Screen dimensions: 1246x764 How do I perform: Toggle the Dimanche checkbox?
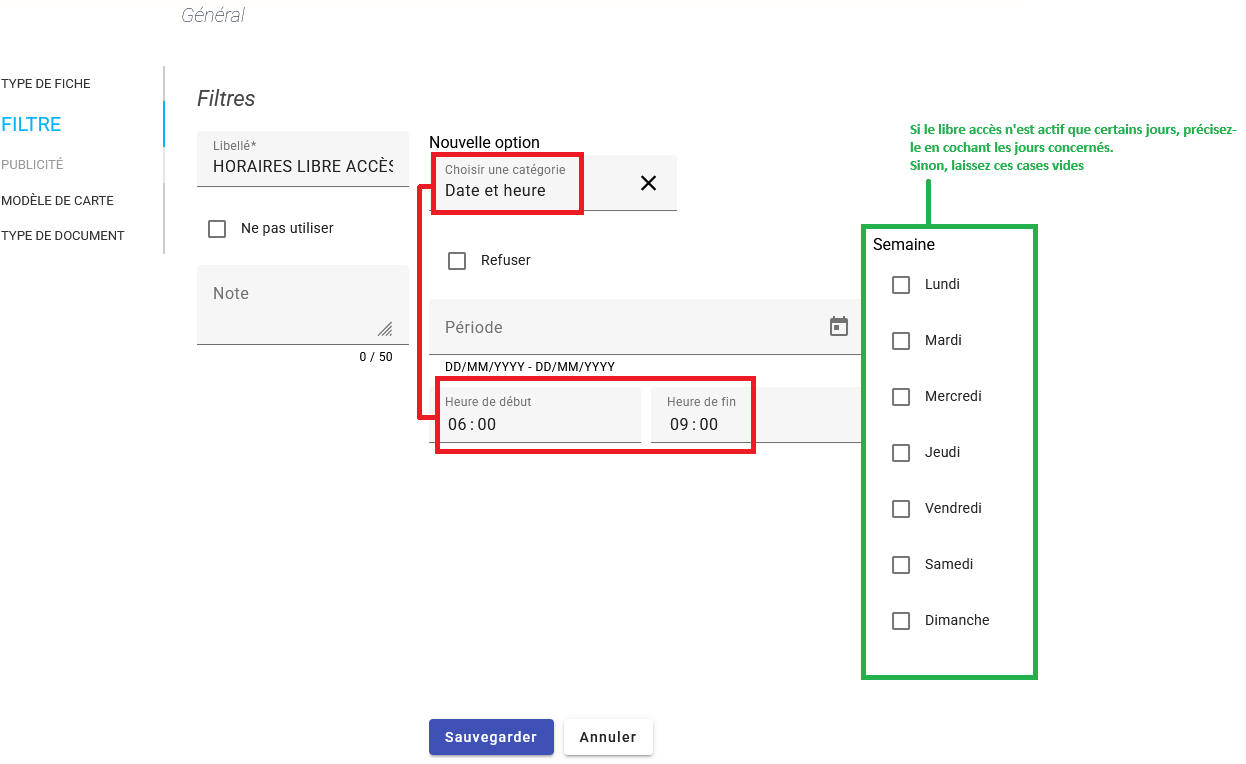901,621
